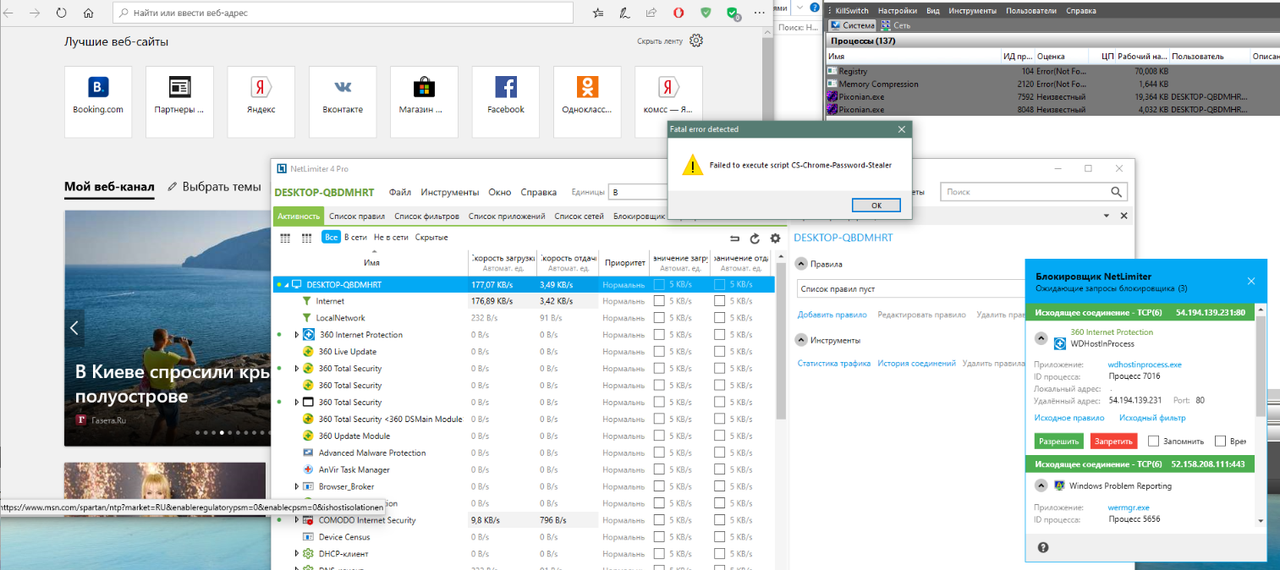Enable upload limit checkbox for Internet row

pyautogui.click(x=720, y=301)
